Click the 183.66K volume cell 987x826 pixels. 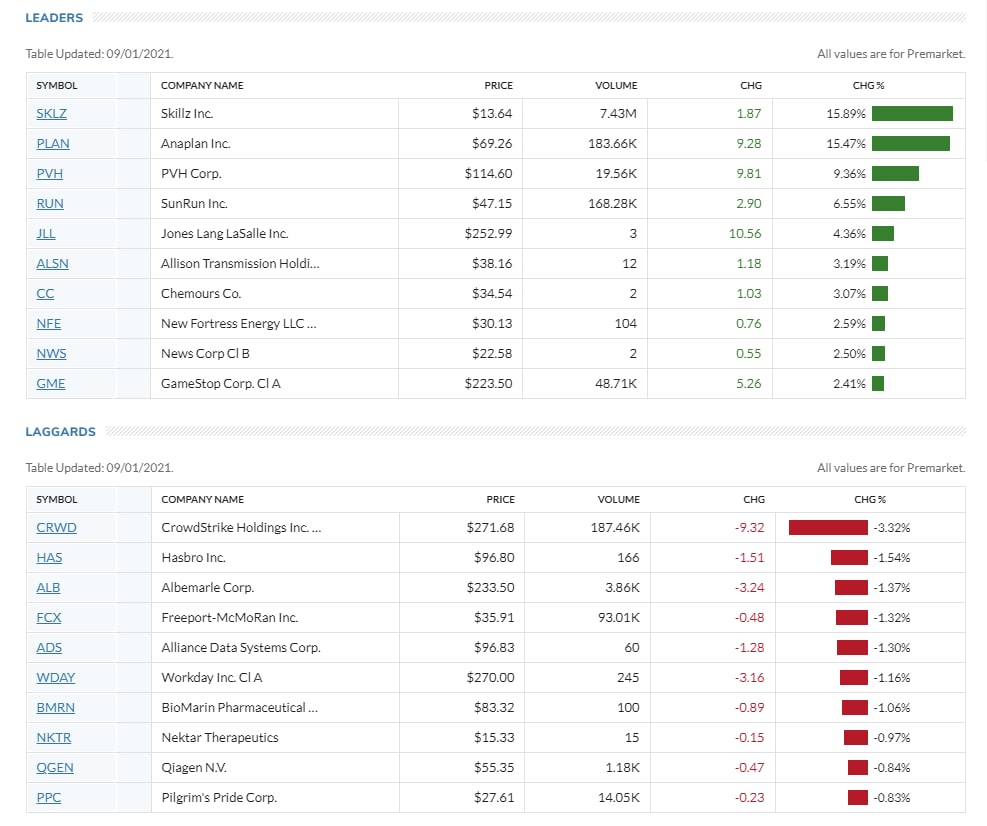[x=612, y=144]
